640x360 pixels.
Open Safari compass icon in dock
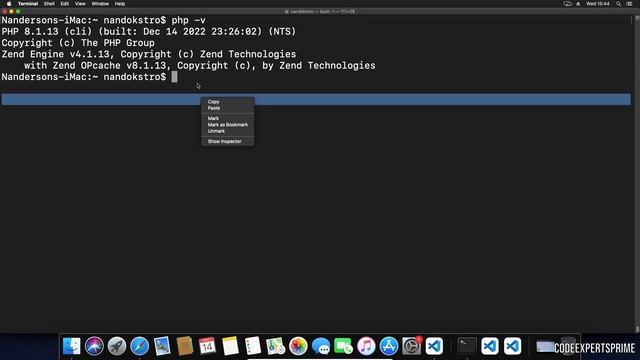[140, 346]
